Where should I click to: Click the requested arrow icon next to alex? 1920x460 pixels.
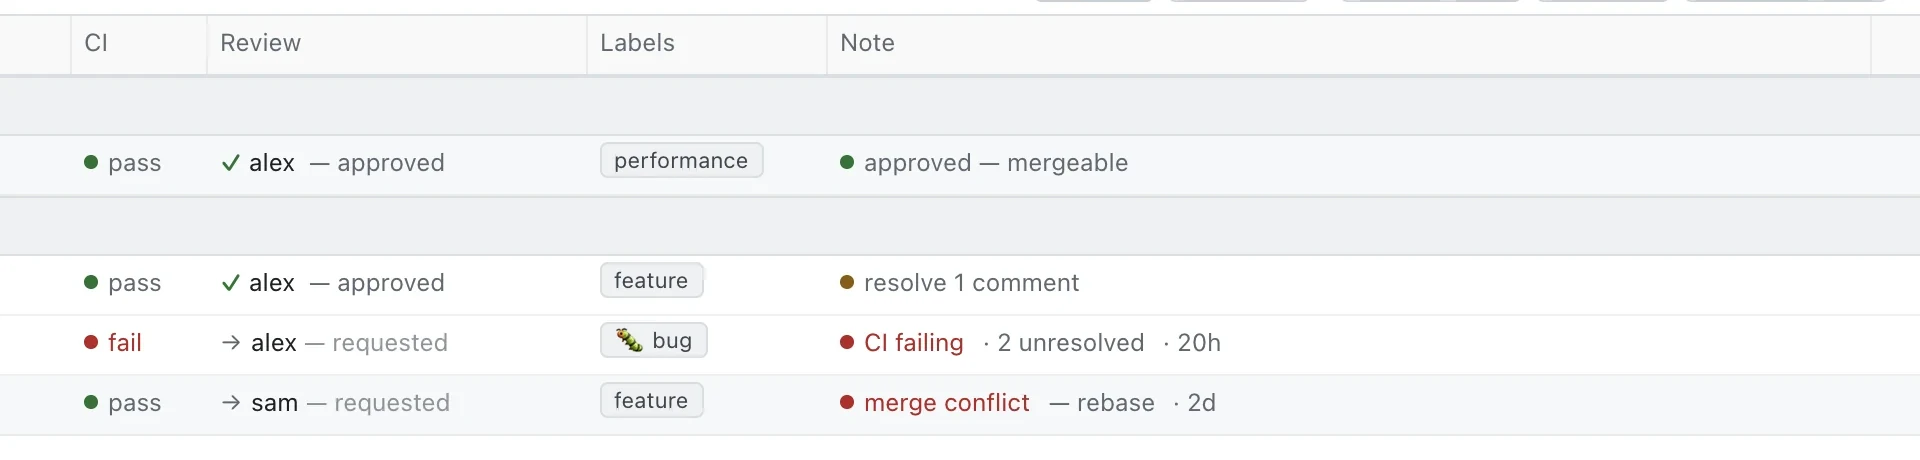pyautogui.click(x=231, y=343)
